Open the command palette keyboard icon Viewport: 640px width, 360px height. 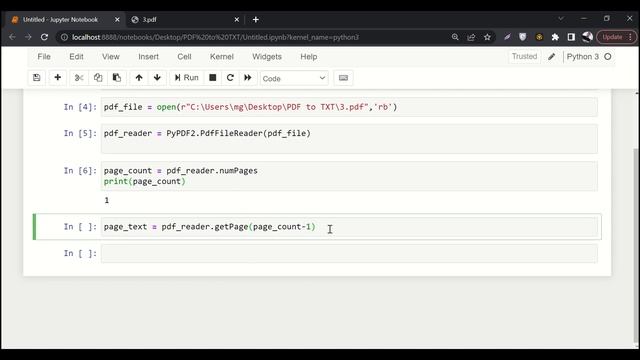click(343, 78)
